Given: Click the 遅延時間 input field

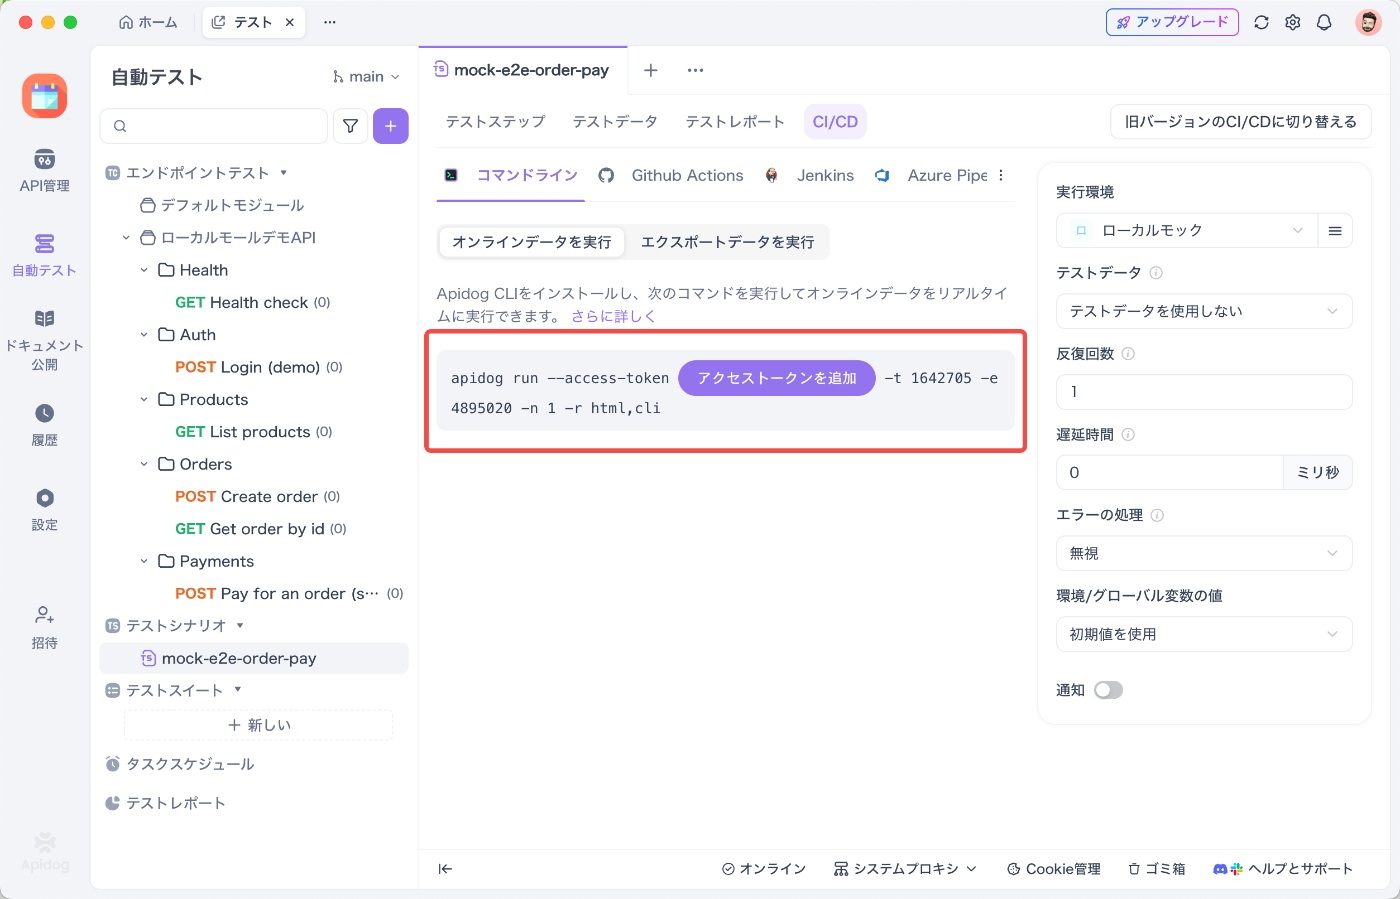Looking at the screenshot, I should [x=1169, y=473].
